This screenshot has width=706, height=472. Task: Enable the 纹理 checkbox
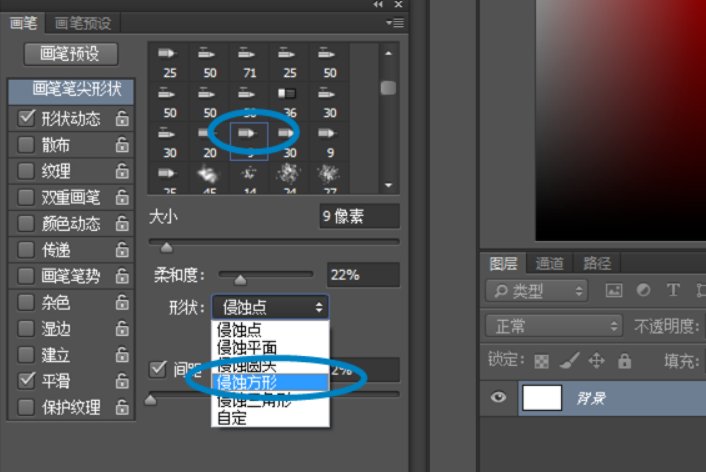click(26, 171)
